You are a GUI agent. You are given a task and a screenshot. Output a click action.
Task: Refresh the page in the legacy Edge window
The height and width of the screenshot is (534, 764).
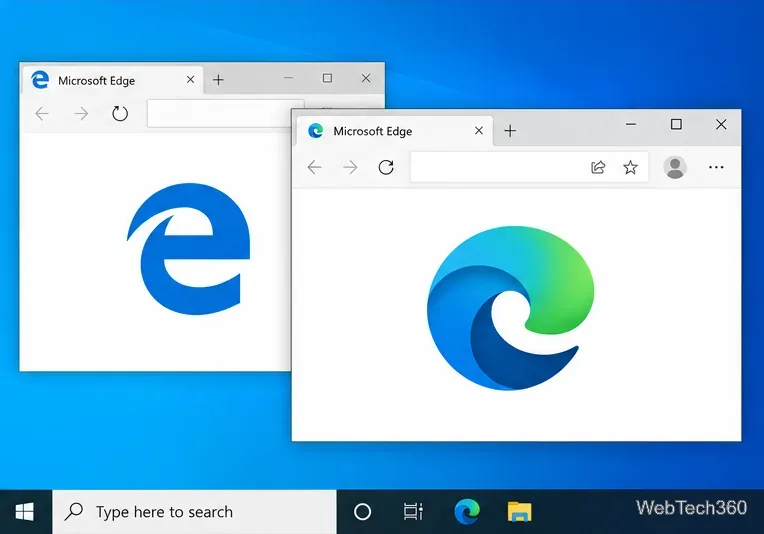click(120, 114)
